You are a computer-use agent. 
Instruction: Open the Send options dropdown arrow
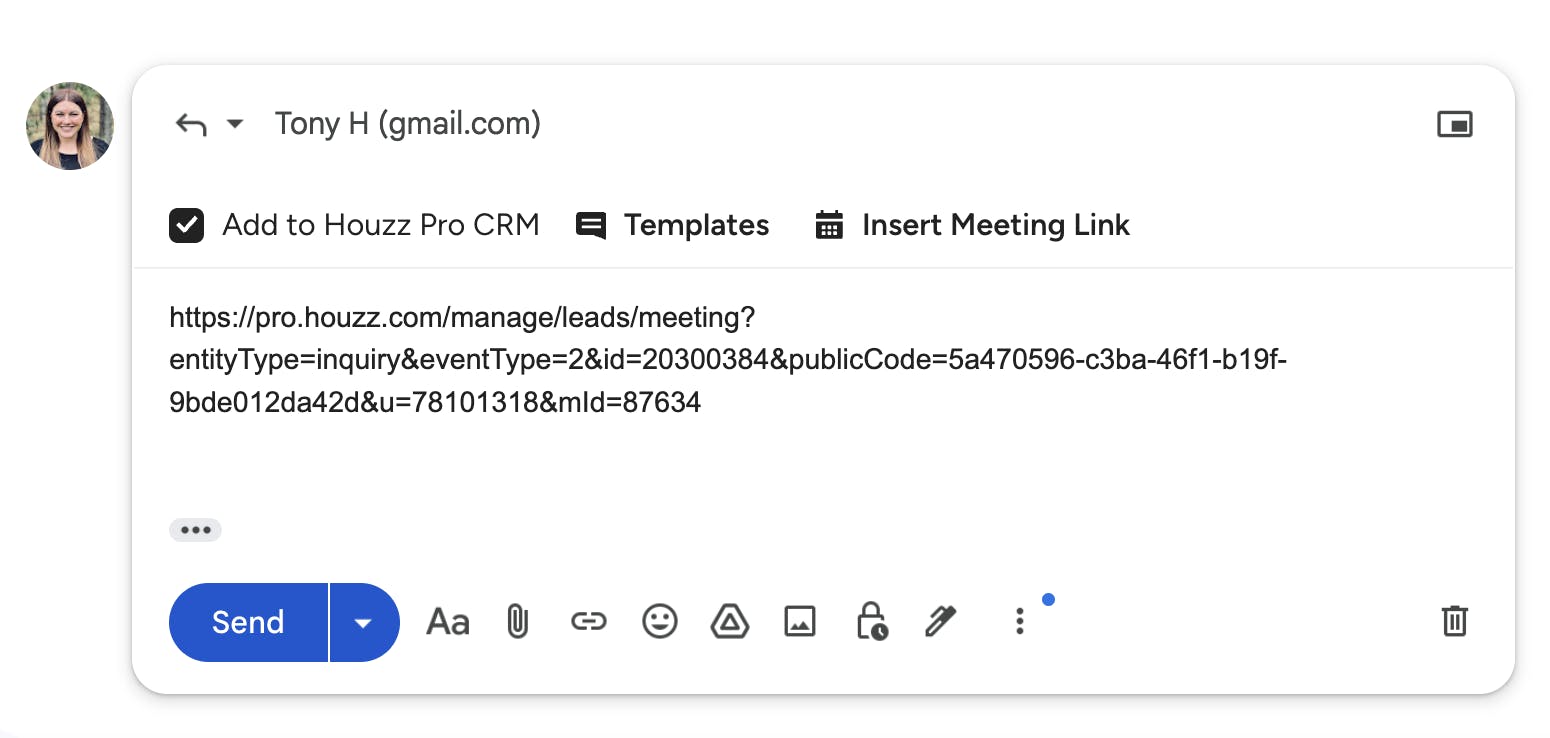coord(364,622)
